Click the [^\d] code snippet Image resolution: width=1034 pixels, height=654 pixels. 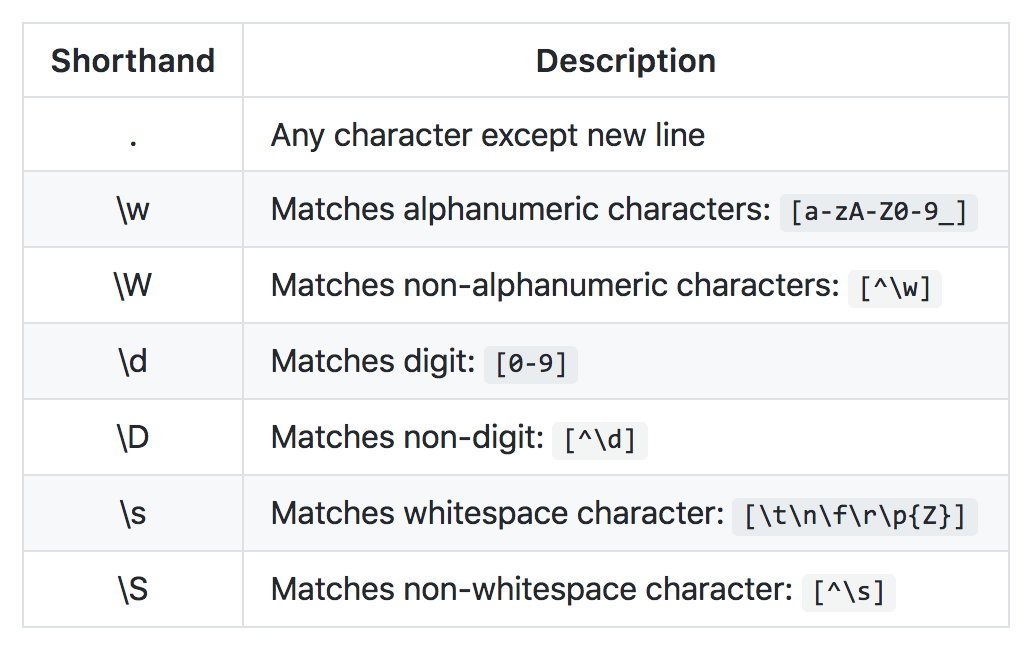(599, 440)
